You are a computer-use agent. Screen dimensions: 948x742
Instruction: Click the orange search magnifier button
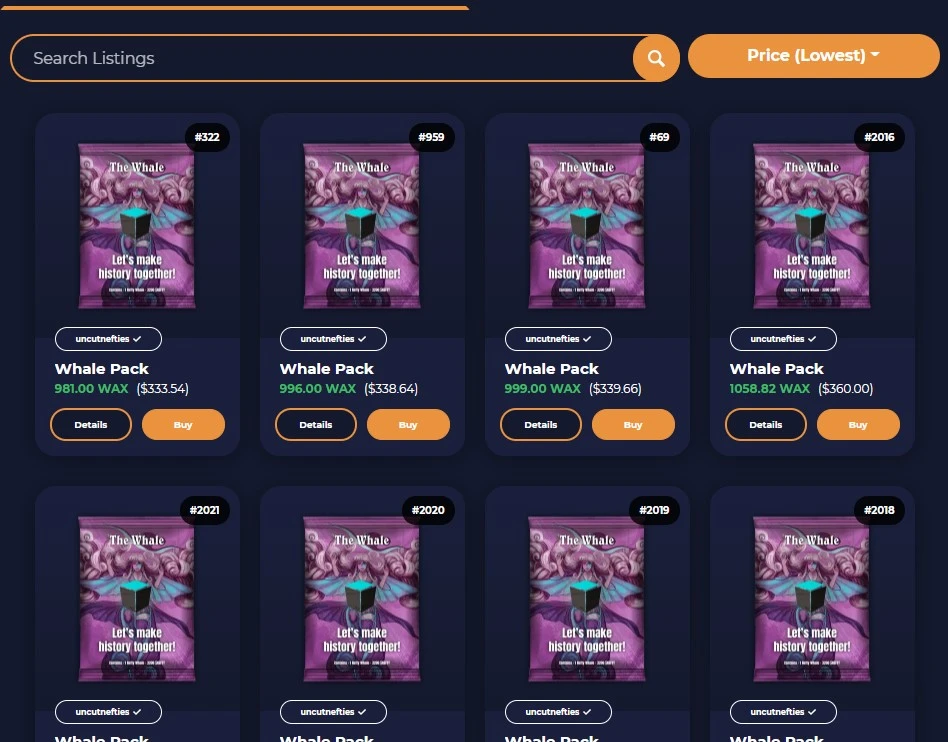(656, 58)
